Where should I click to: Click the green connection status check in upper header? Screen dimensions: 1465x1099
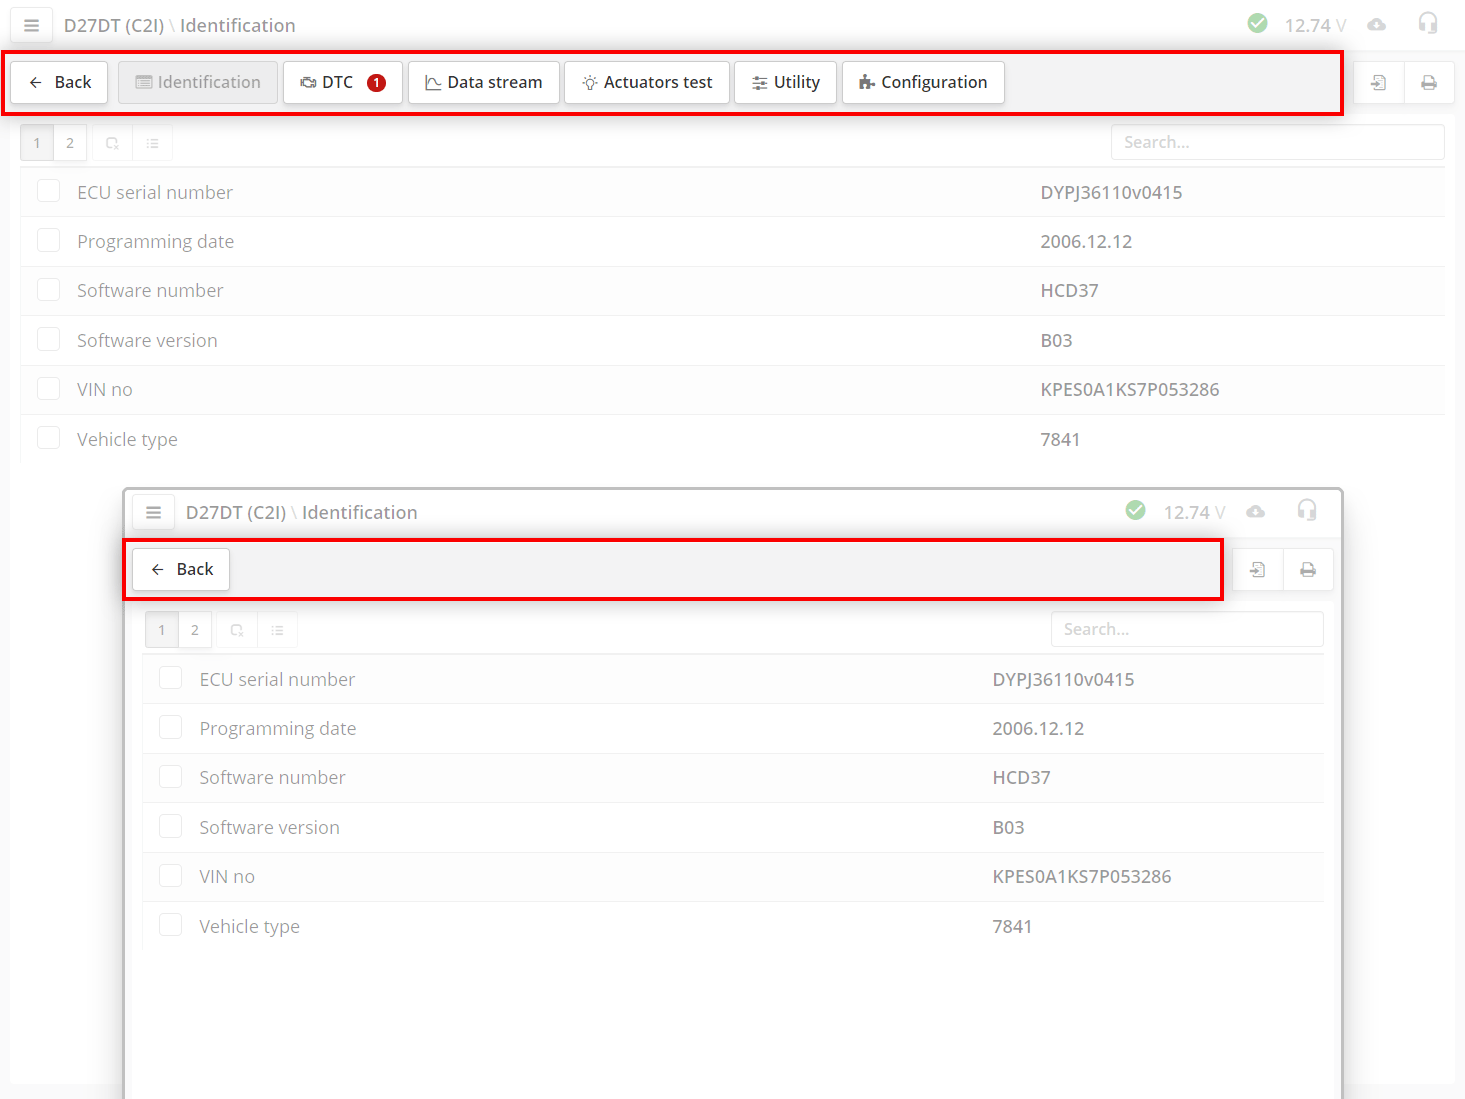pos(1258,24)
